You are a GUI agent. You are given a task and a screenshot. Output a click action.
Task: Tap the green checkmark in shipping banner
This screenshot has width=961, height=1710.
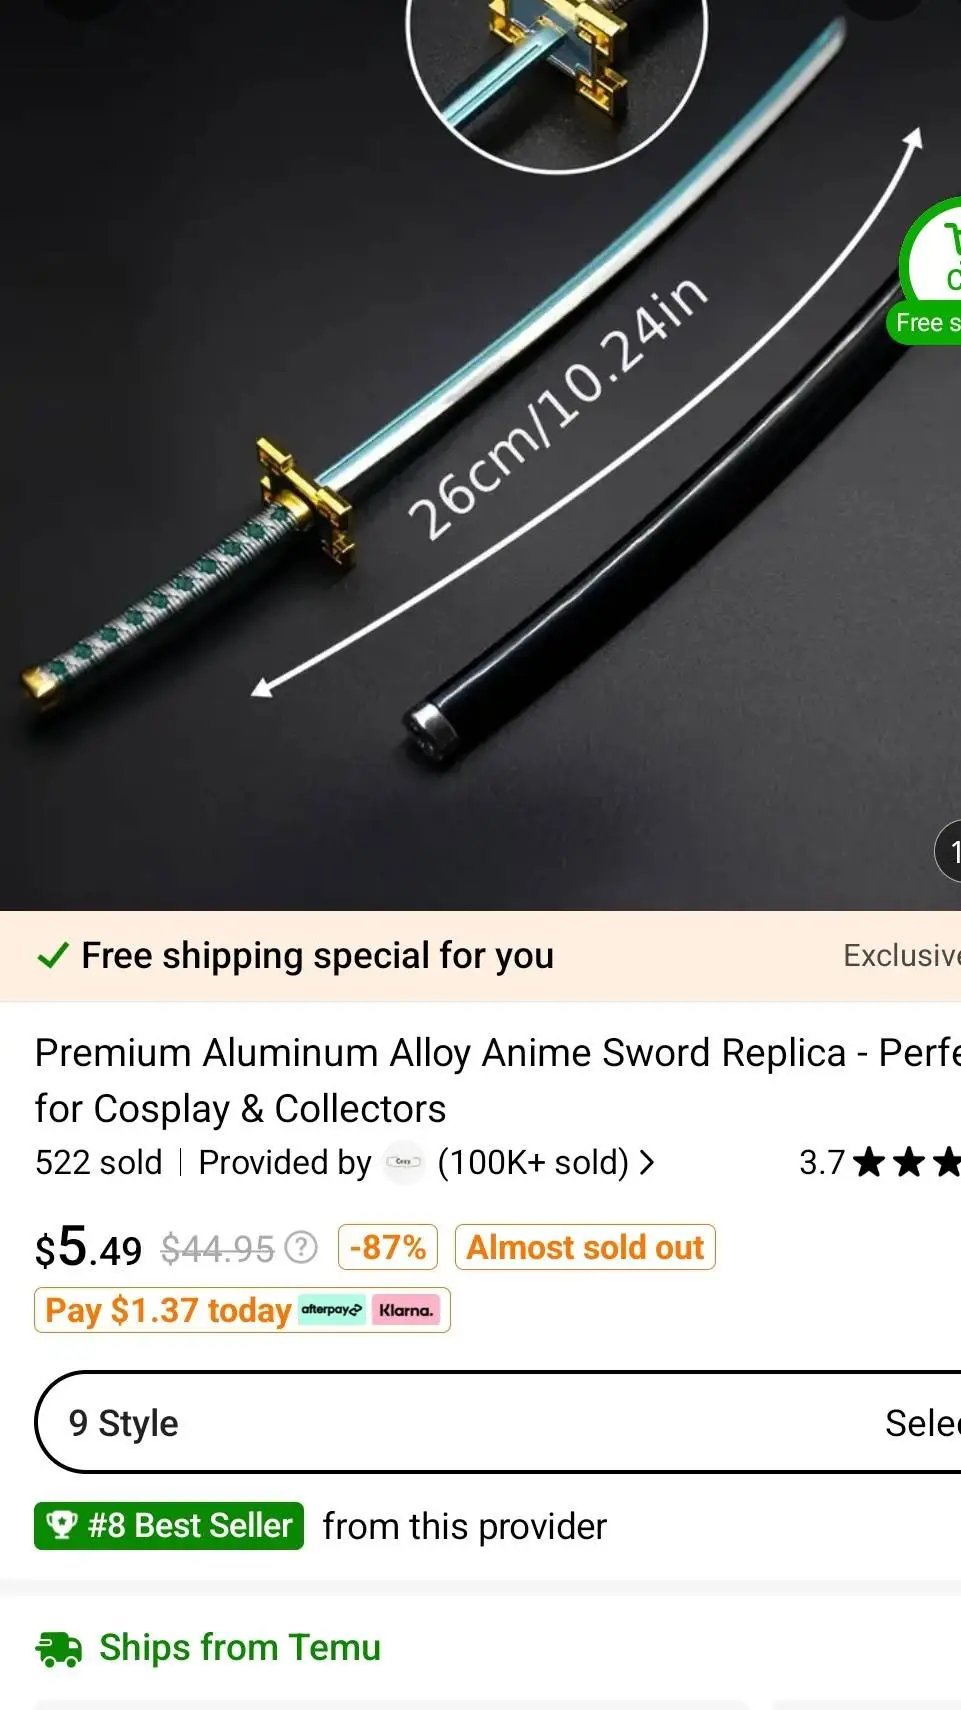pos(52,956)
